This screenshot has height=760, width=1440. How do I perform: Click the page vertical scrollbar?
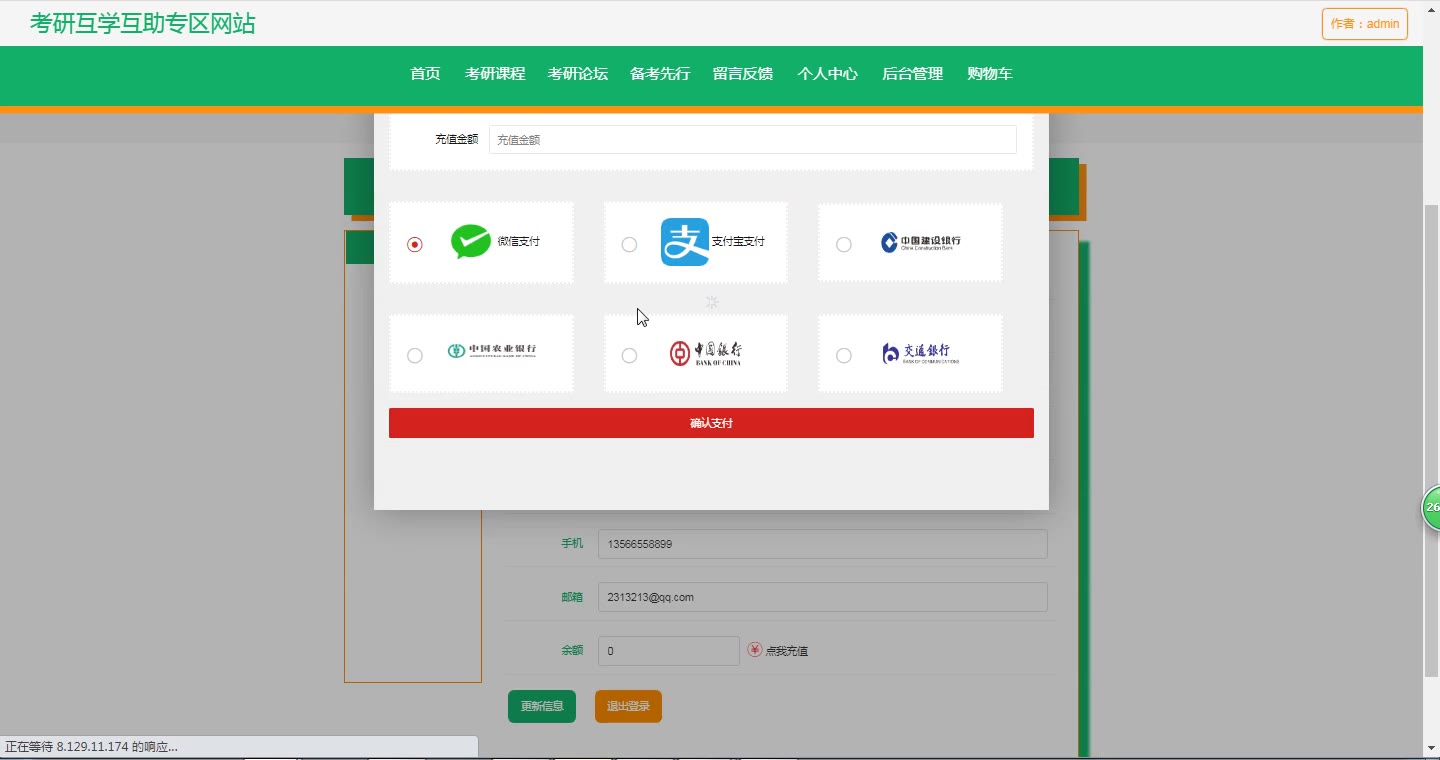click(1431, 440)
